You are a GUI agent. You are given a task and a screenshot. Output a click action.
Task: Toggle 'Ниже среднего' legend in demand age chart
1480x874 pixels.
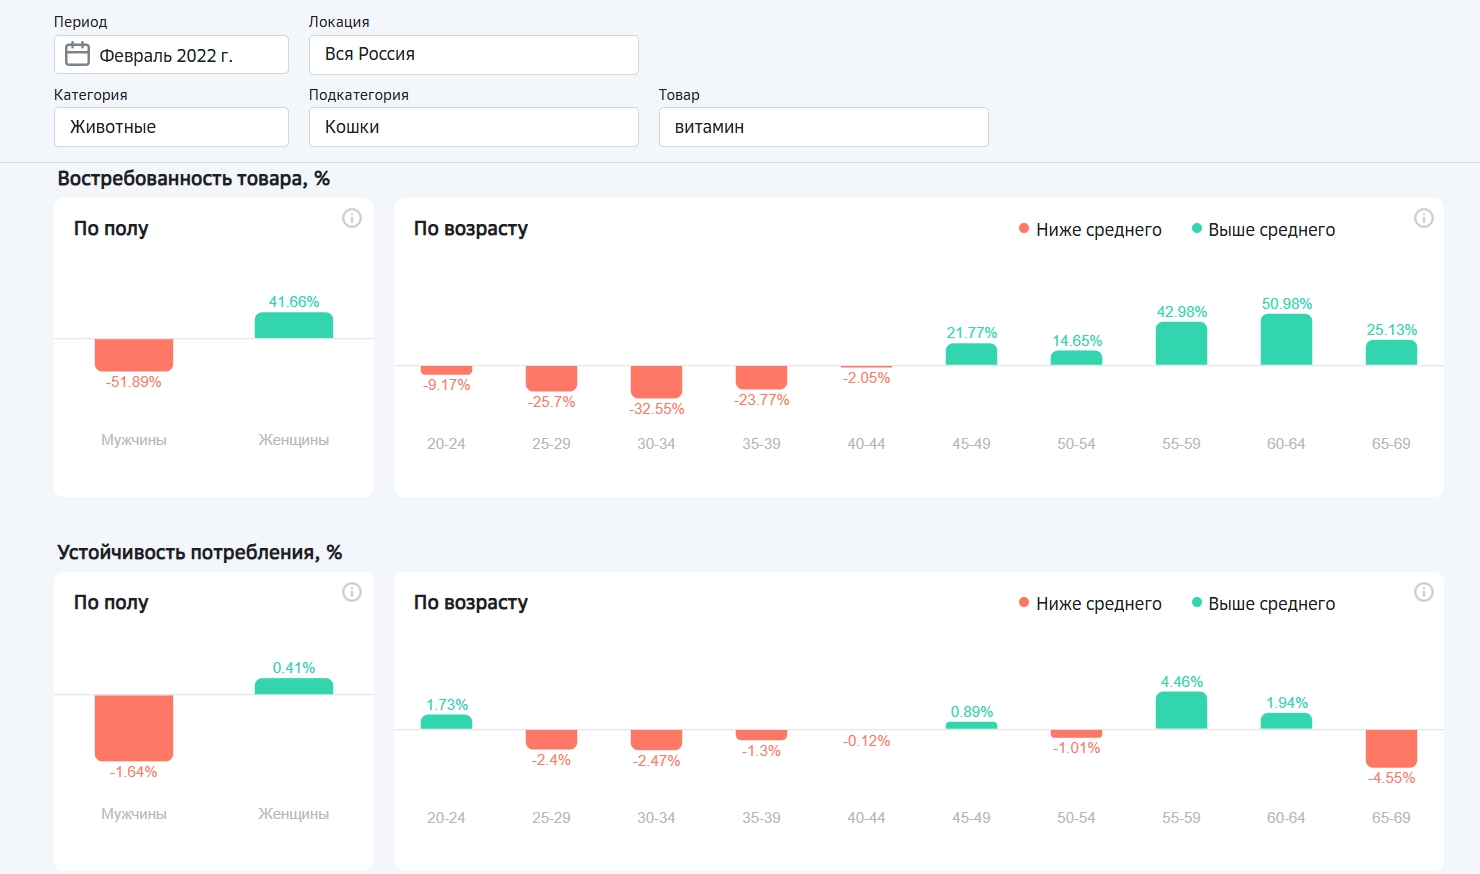pos(1090,230)
